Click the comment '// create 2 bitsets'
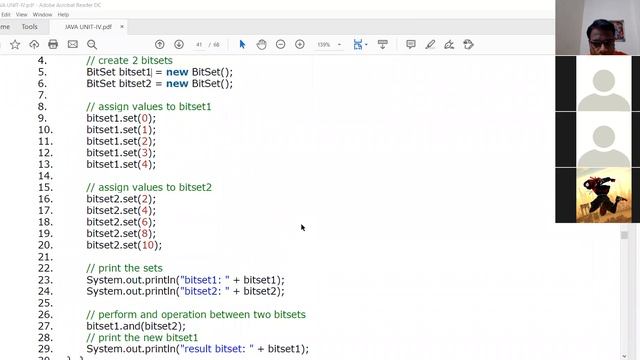 point(129,60)
